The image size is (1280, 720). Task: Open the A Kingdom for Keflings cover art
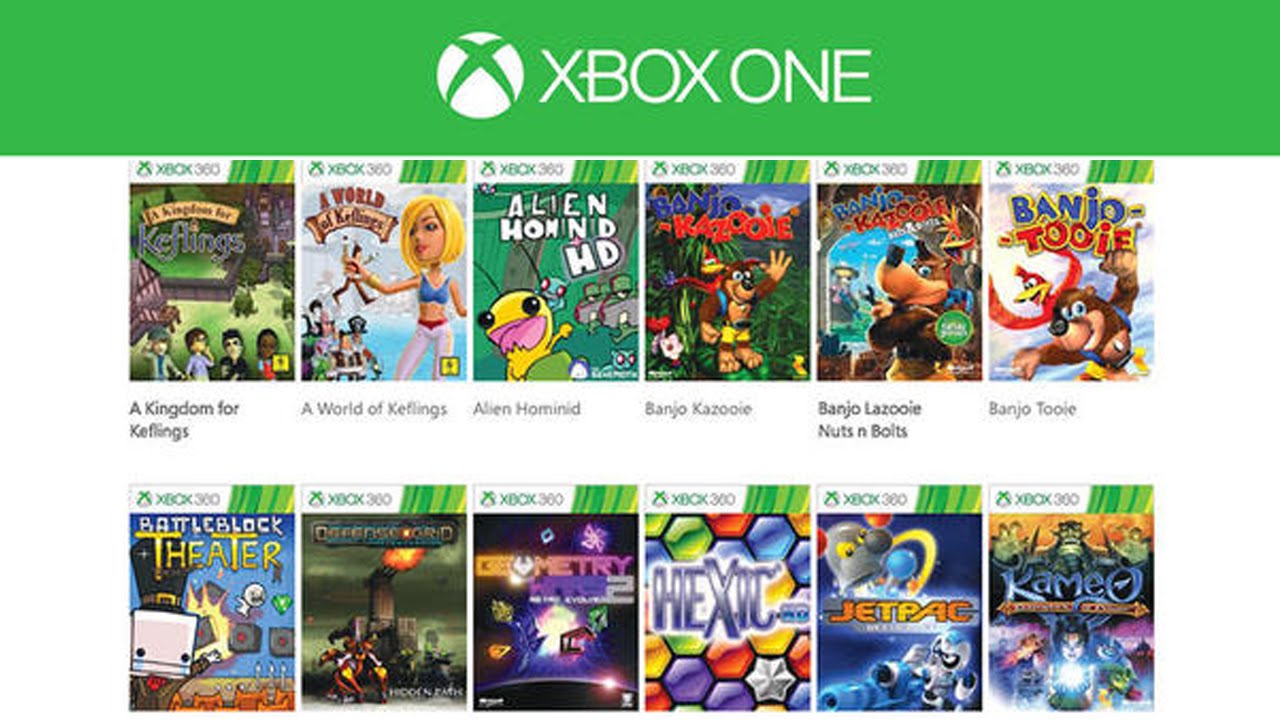212,270
